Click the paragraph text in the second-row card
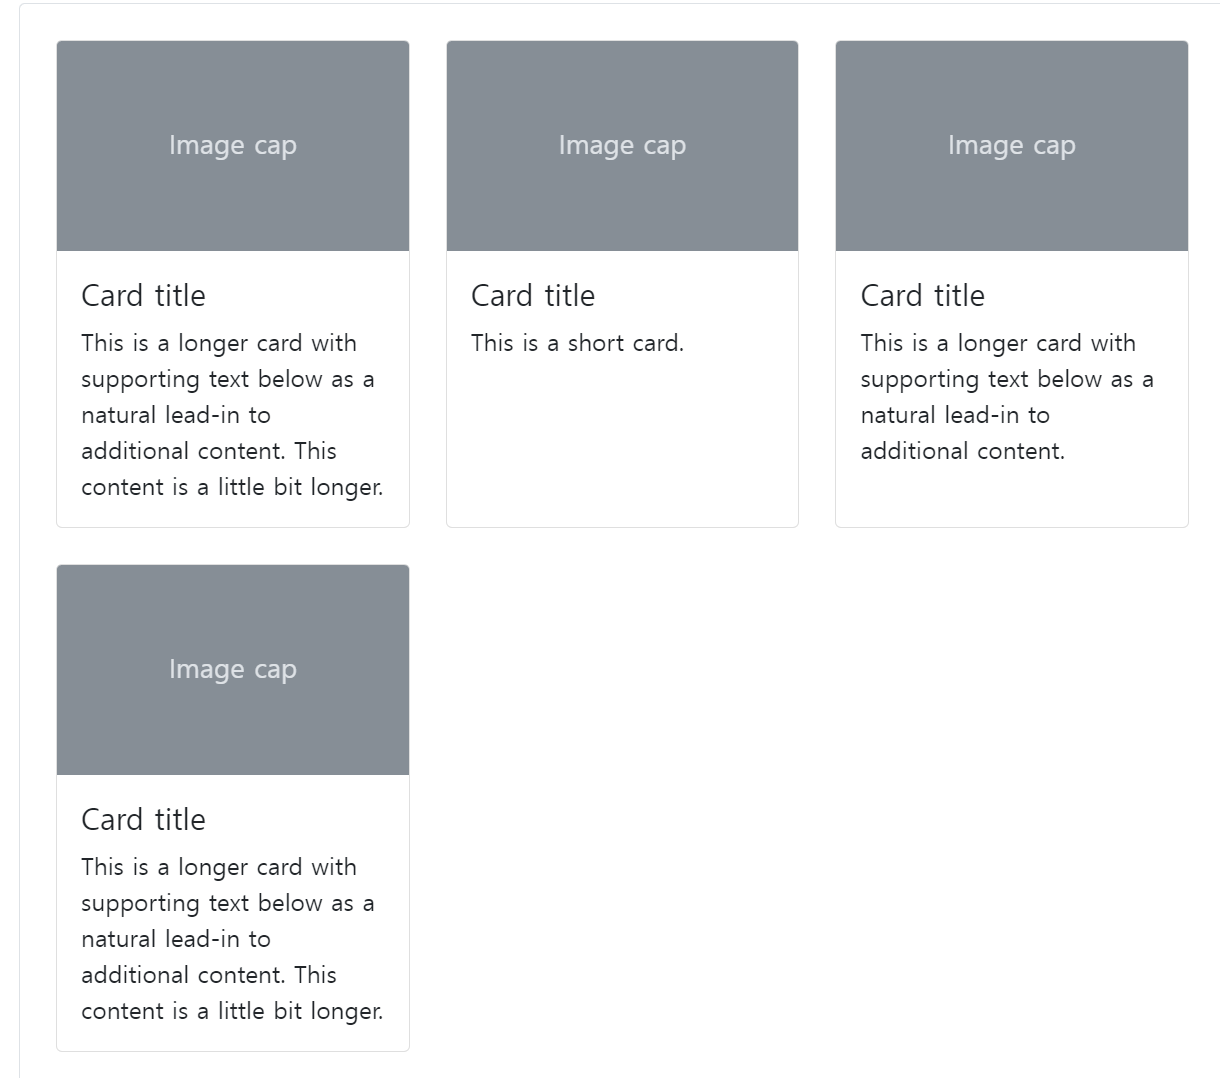This screenshot has height=1078, width=1220. click(232, 939)
